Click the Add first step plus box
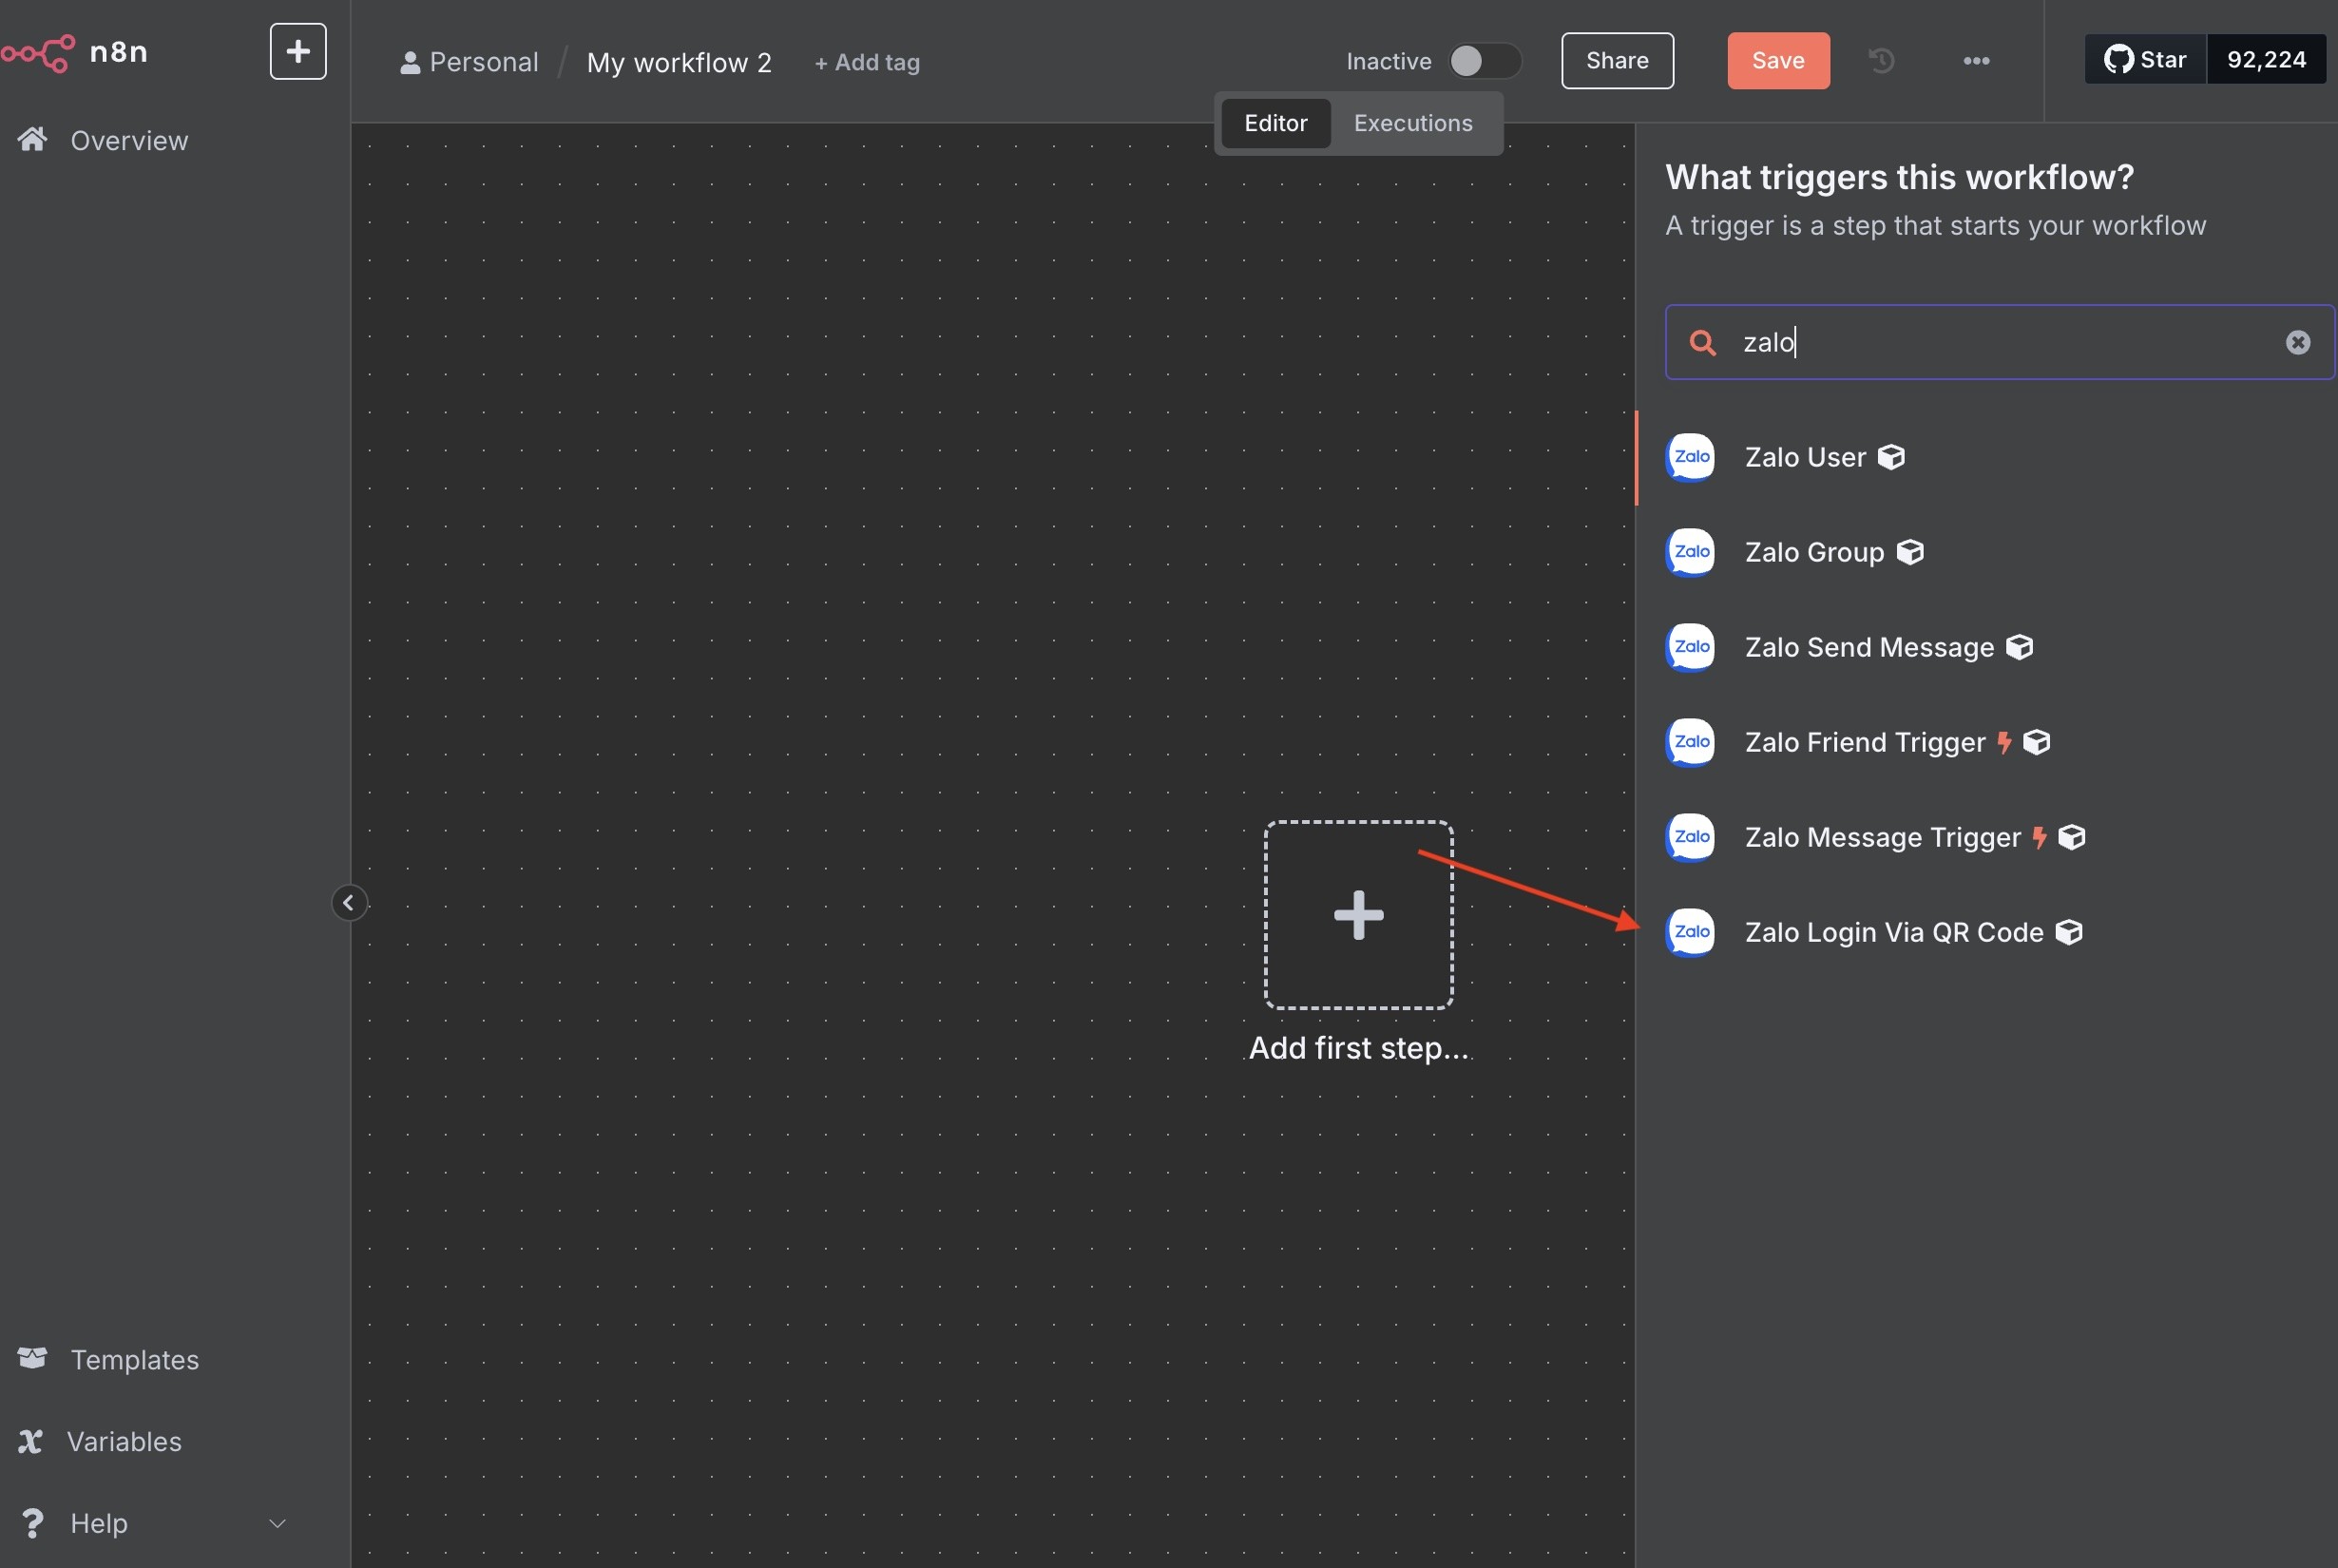 [1358, 915]
